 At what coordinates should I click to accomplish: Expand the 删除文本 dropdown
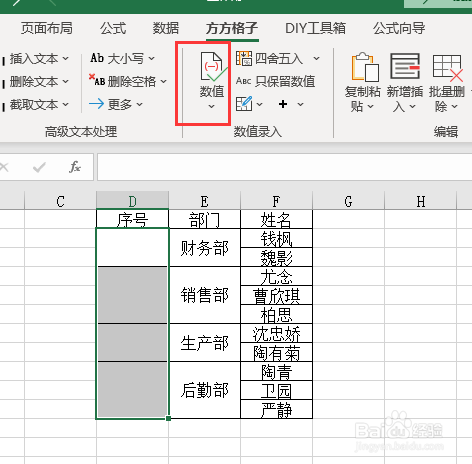(x=66, y=81)
